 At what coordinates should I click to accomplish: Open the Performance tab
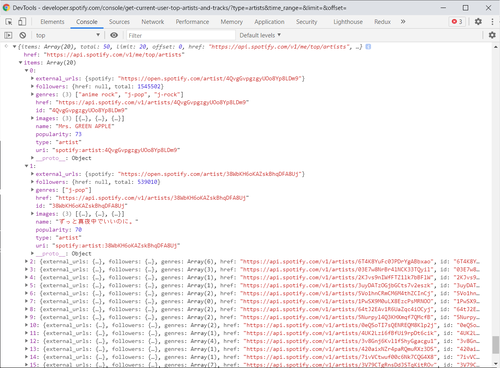point(192,22)
